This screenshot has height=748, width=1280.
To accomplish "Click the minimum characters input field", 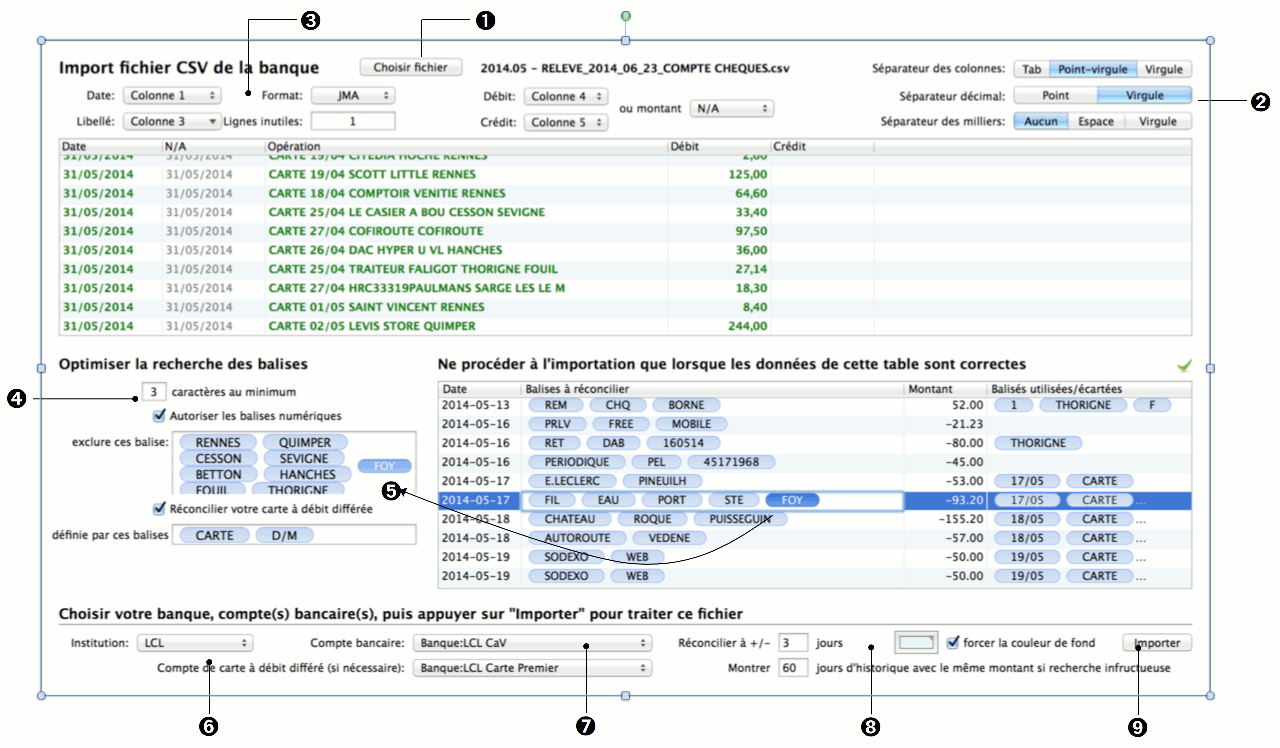I will click(x=154, y=392).
